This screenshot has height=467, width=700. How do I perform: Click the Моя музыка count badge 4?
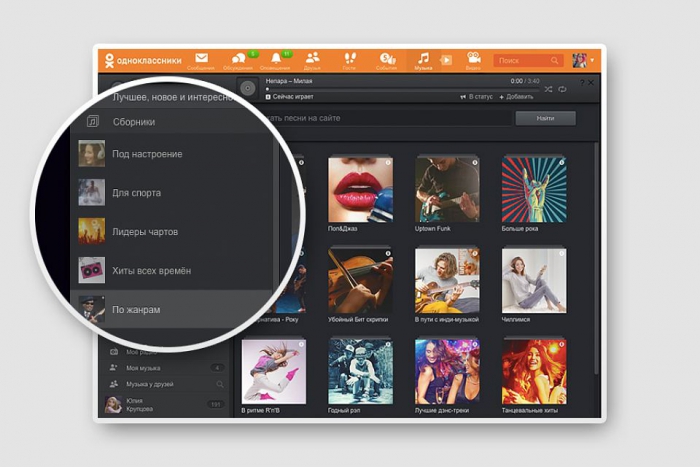pos(217,368)
